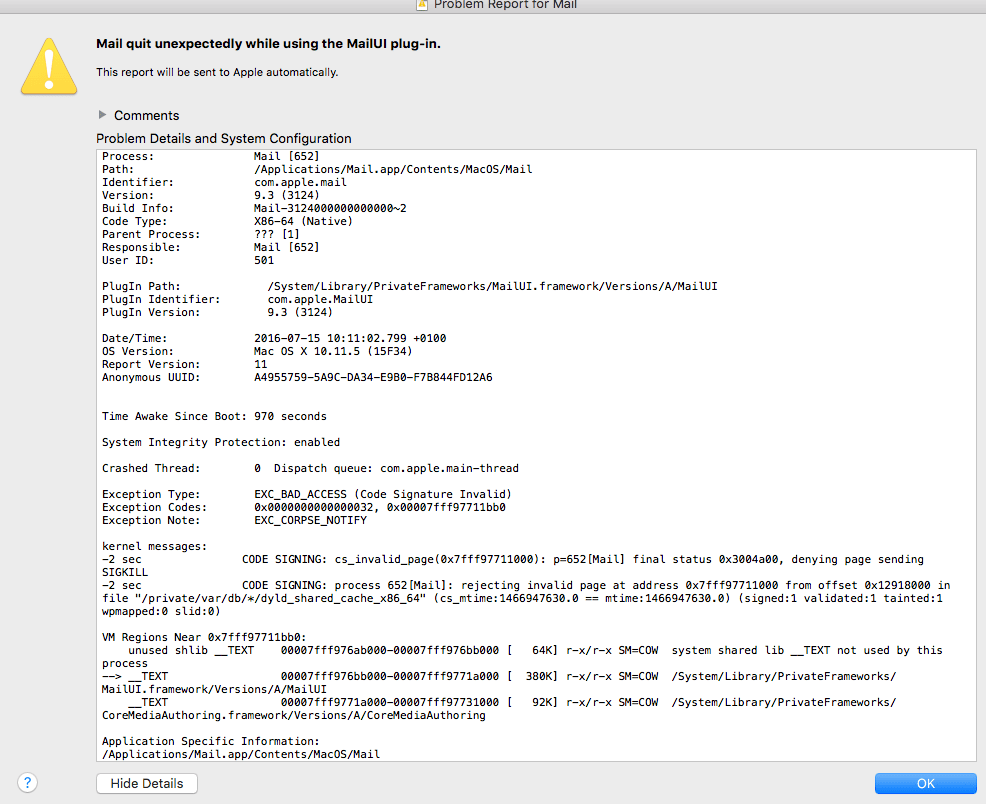The width and height of the screenshot is (986, 804).
Task: Click the Process value 'Mail [652]'
Action: pos(286,156)
